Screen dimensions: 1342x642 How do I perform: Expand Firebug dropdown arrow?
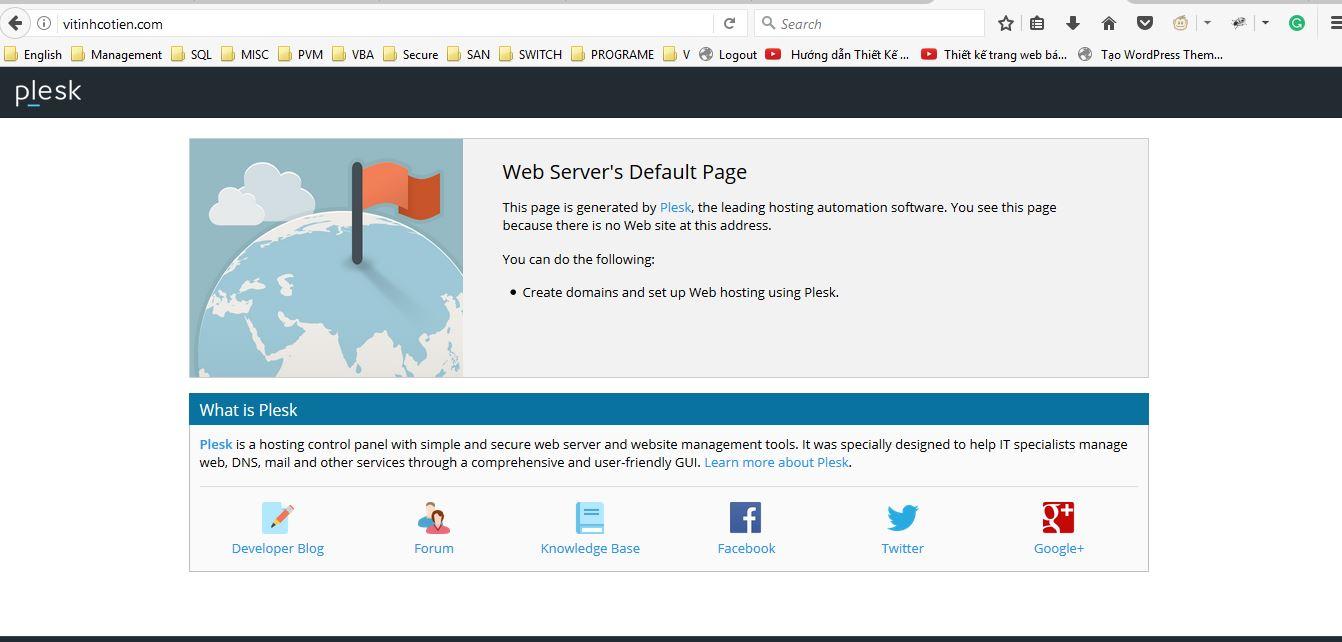1265,23
